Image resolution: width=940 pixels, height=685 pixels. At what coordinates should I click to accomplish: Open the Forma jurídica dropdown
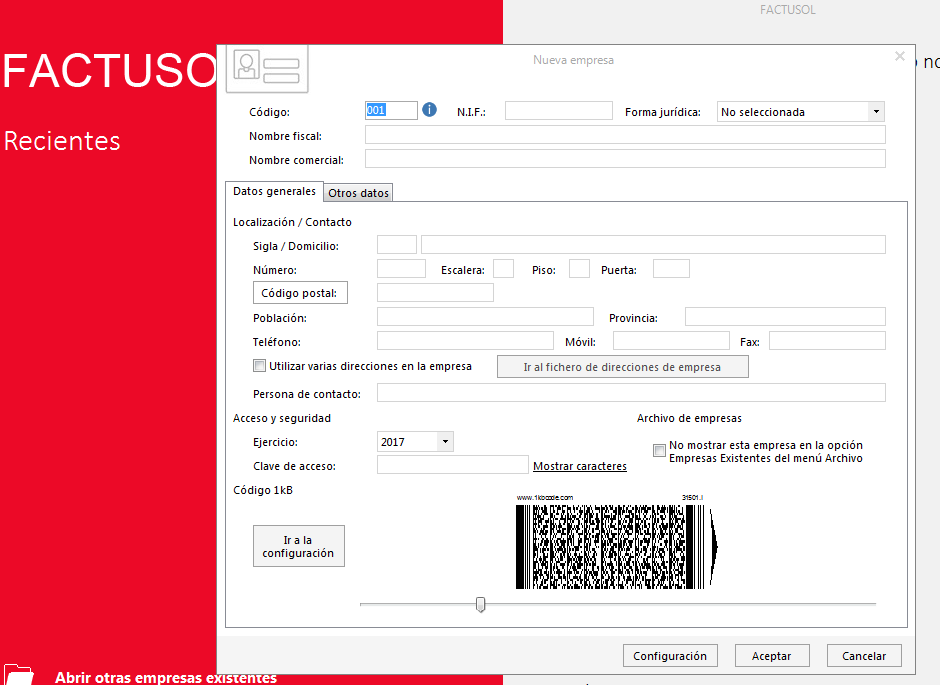click(876, 111)
